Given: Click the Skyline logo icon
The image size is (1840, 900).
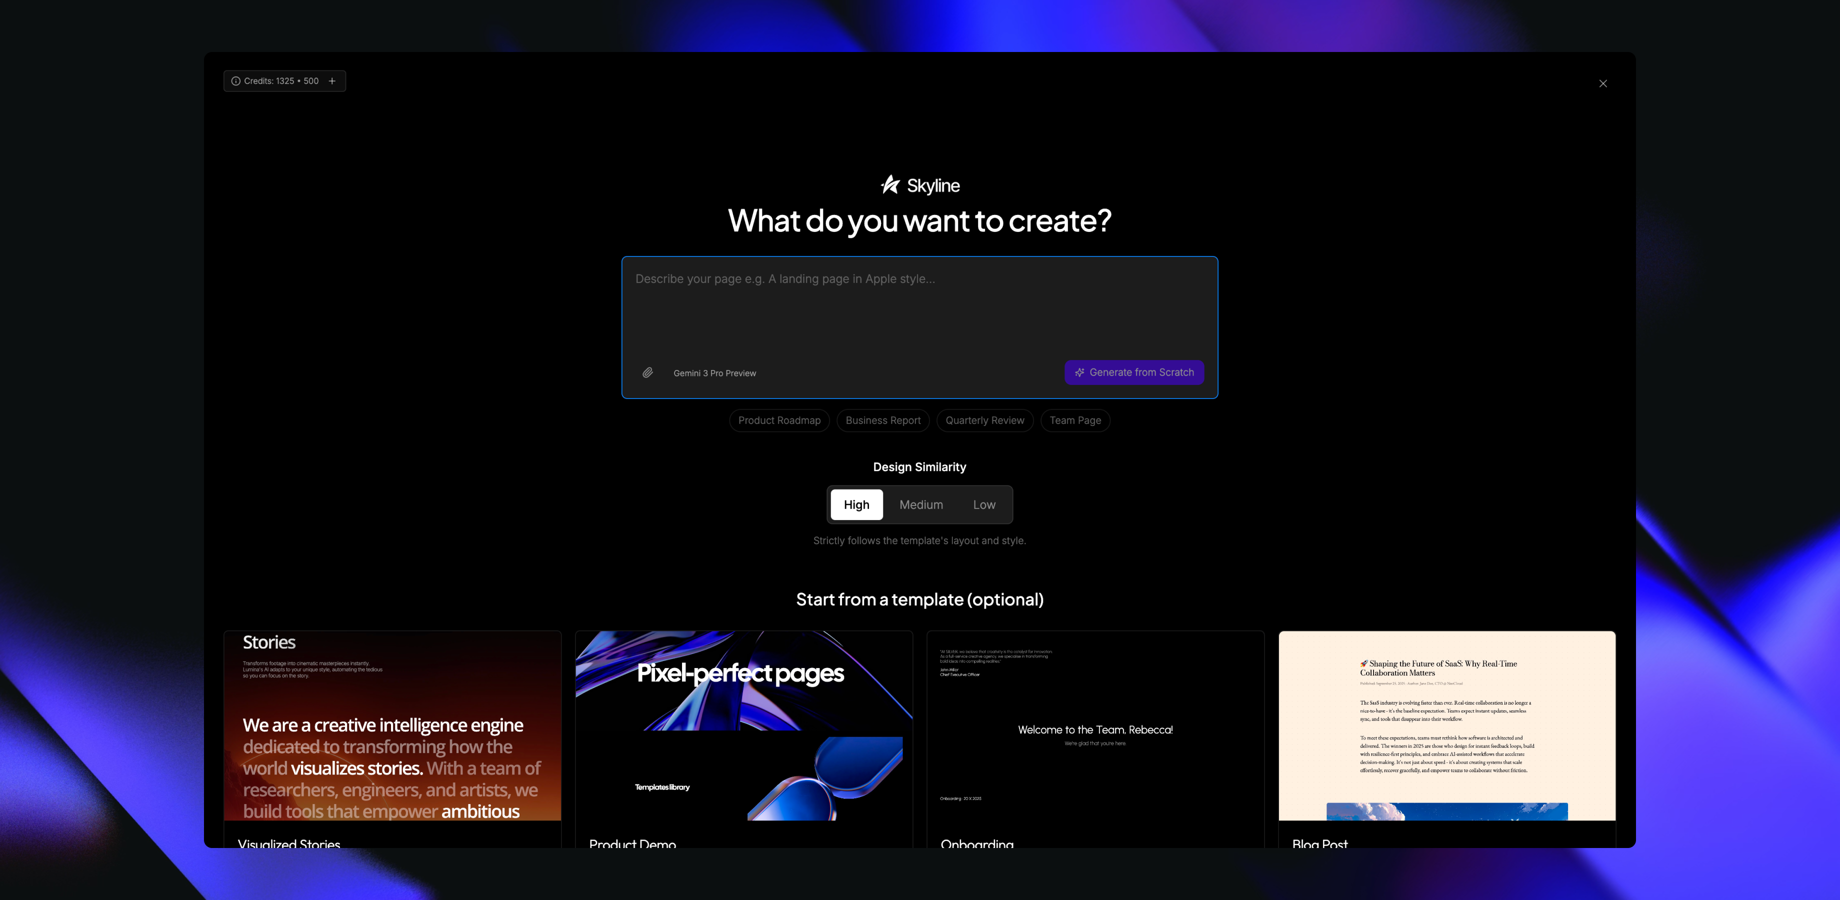Looking at the screenshot, I should click(890, 184).
